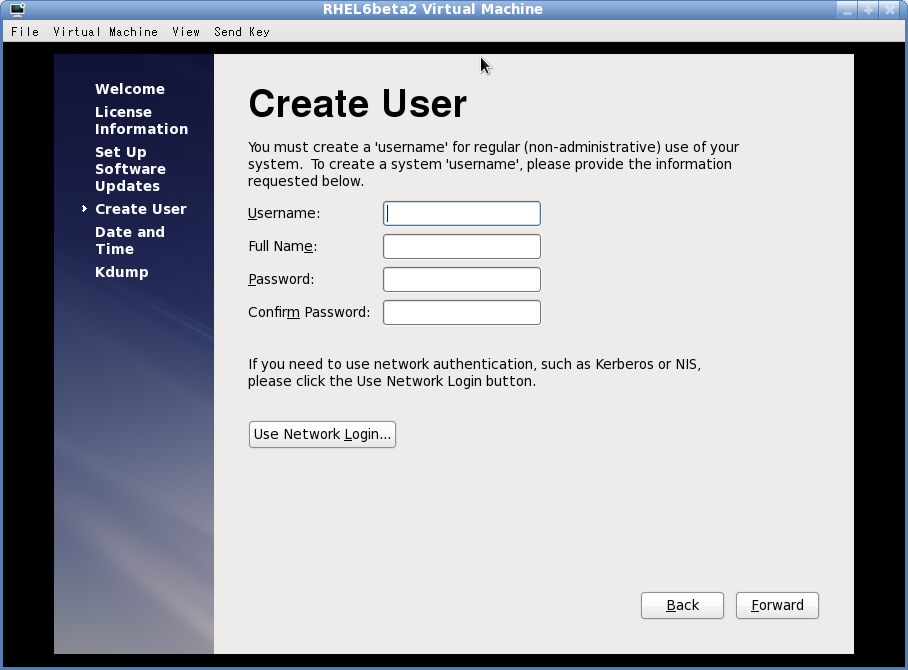The height and width of the screenshot is (670, 908).
Task: Go Back to the previous step
Action: tap(682, 606)
